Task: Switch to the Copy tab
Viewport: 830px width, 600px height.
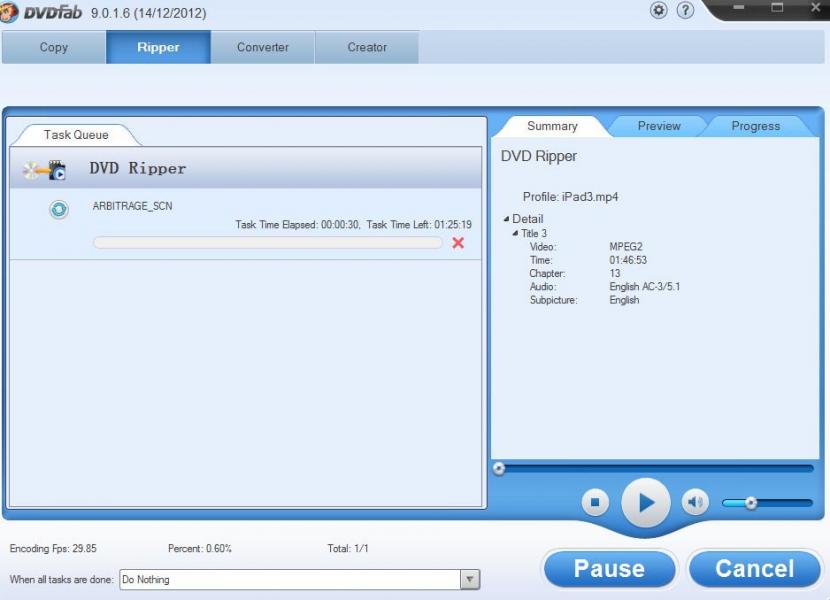Action: click(53, 47)
